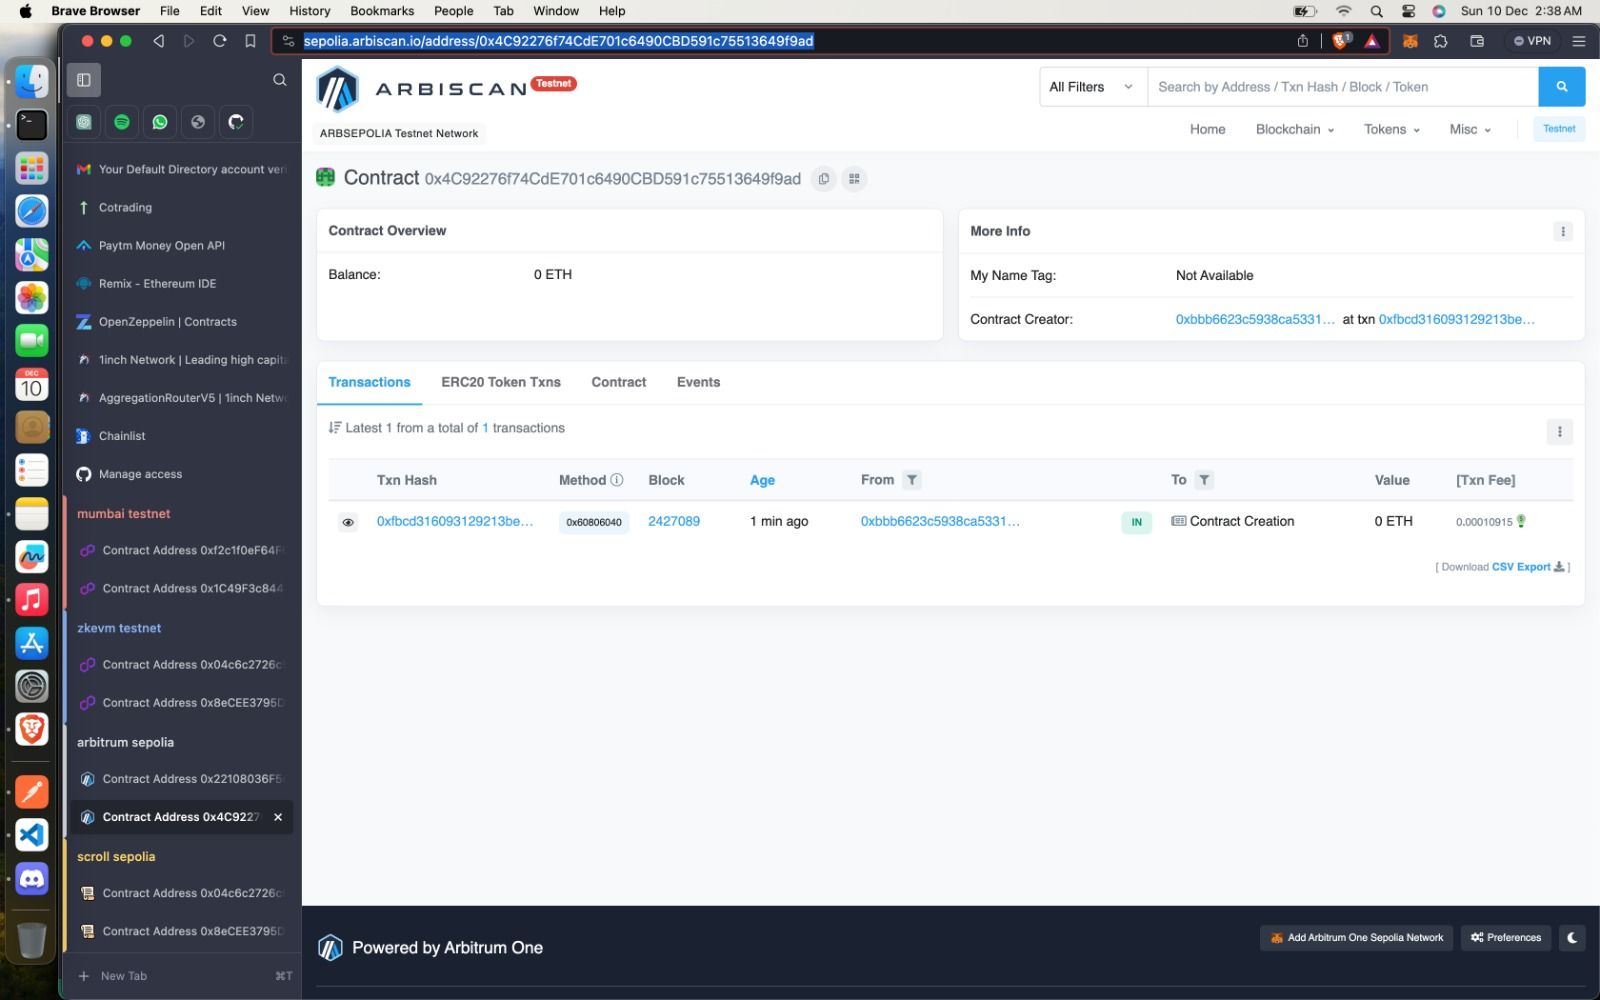Open the From column filter

pos(912,480)
